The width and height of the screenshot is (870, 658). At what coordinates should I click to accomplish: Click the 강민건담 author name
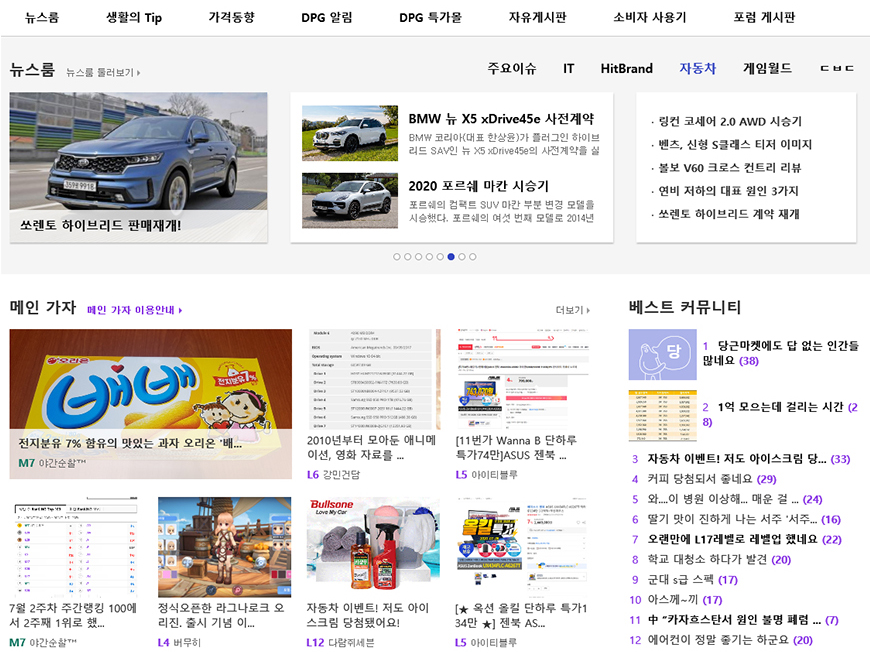coord(341,475)
